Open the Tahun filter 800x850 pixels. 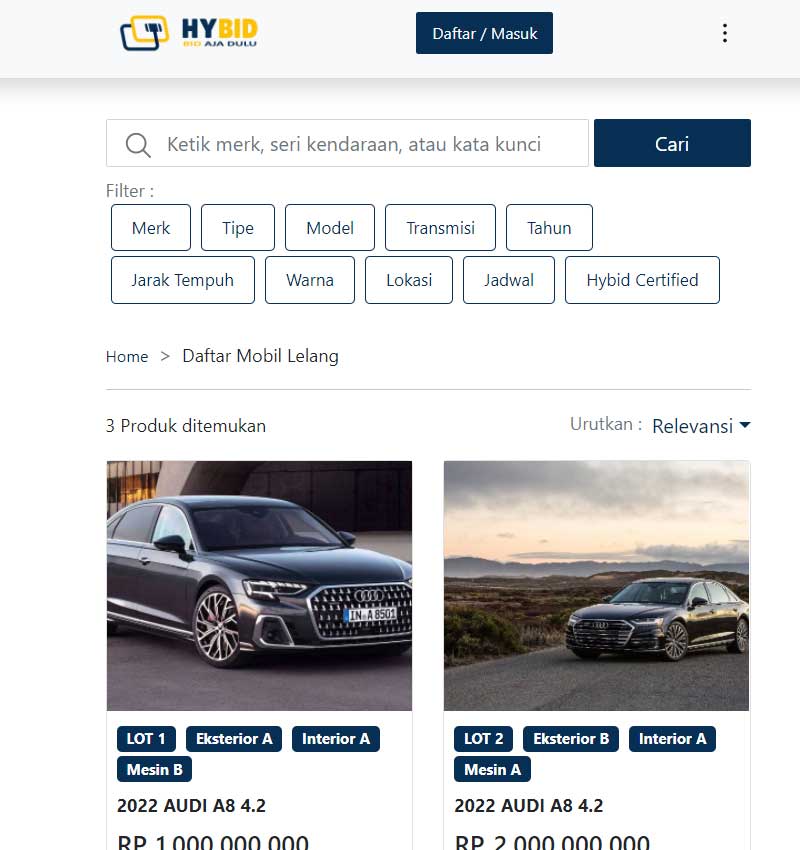pos(549,228)
